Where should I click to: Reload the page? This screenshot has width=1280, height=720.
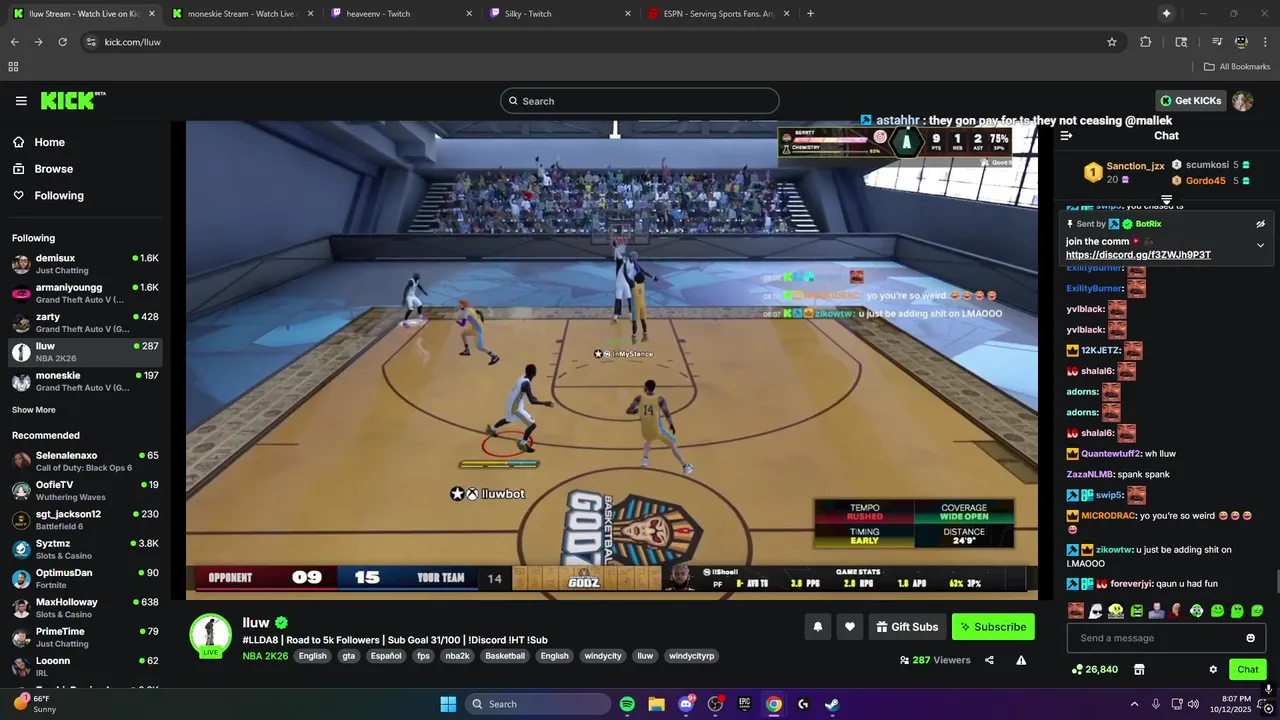(62, 42)
